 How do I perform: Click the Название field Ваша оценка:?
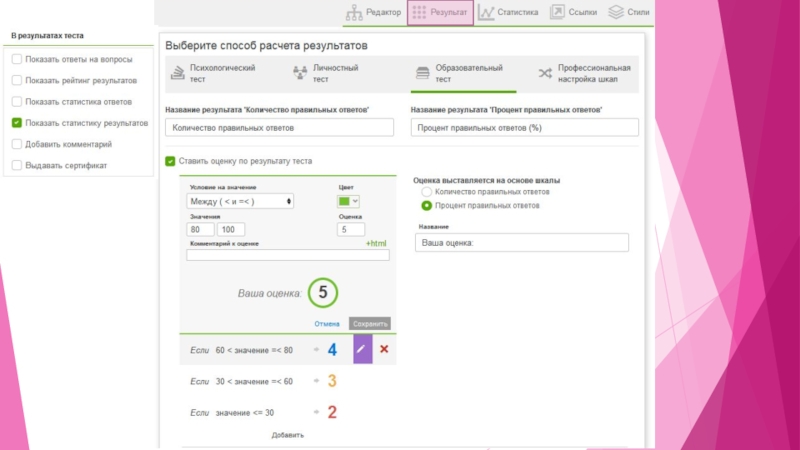coord(522,243)
